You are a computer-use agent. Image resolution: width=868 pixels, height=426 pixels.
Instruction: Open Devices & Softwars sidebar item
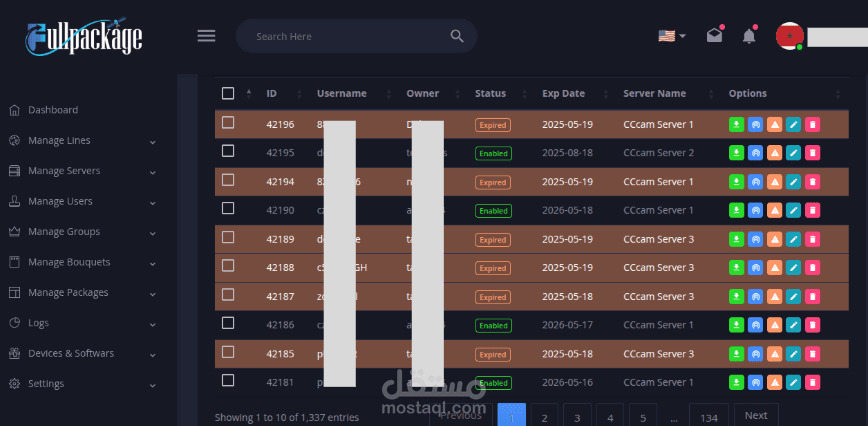pos(71,353)
